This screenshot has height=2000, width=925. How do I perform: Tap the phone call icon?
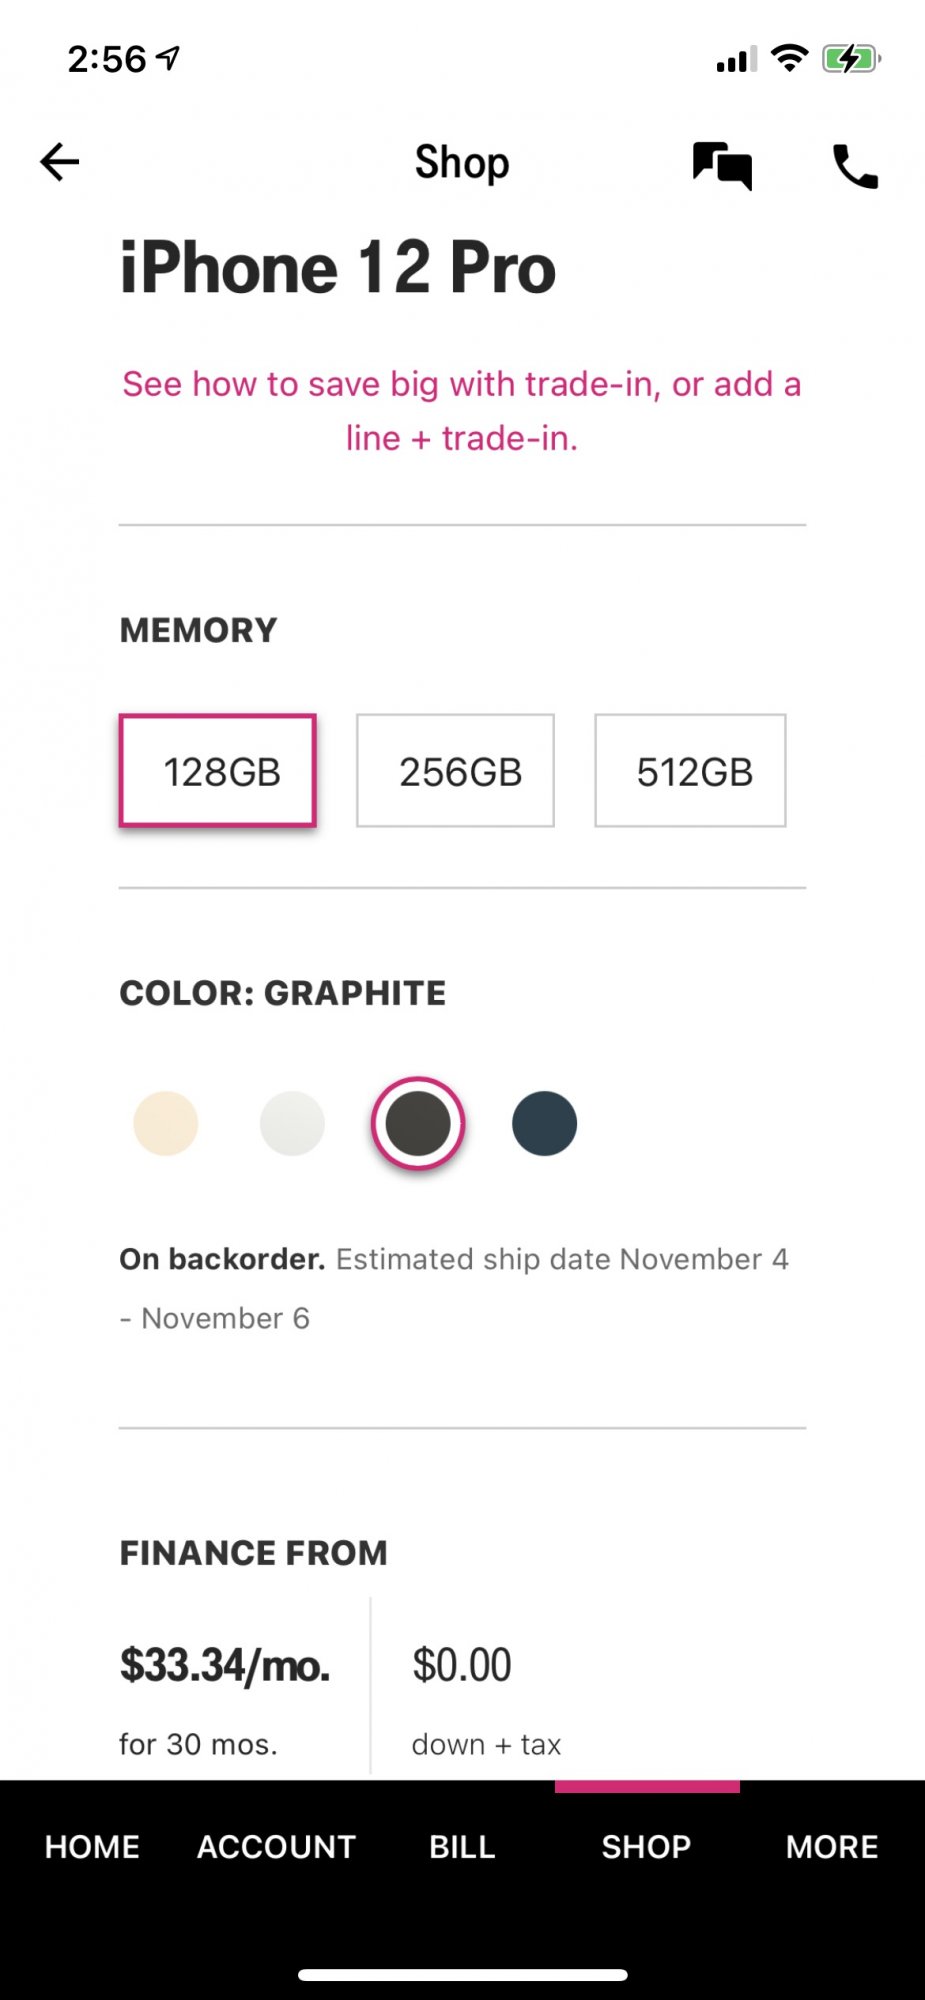point(855,166)
